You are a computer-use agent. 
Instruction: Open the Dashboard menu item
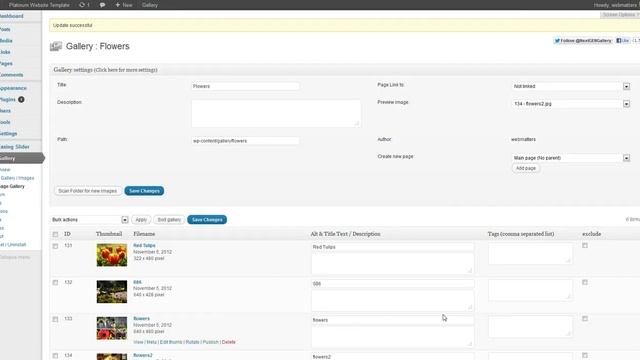12,16
